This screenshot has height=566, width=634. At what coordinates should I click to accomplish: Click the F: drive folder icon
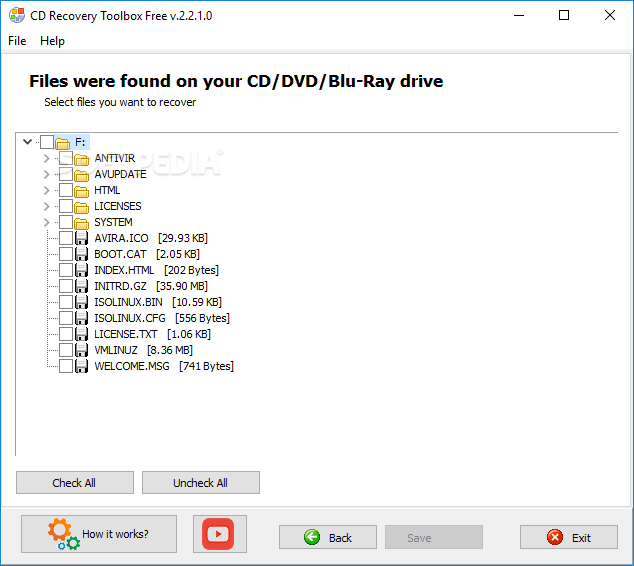[x=62, y=143]
